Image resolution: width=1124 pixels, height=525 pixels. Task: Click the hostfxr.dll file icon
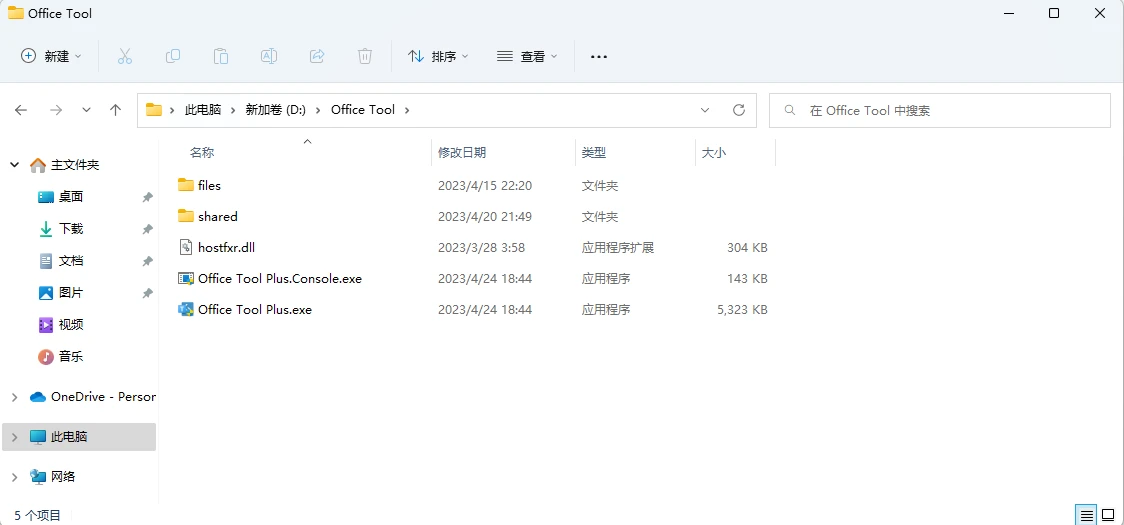(x=186, y=247)
